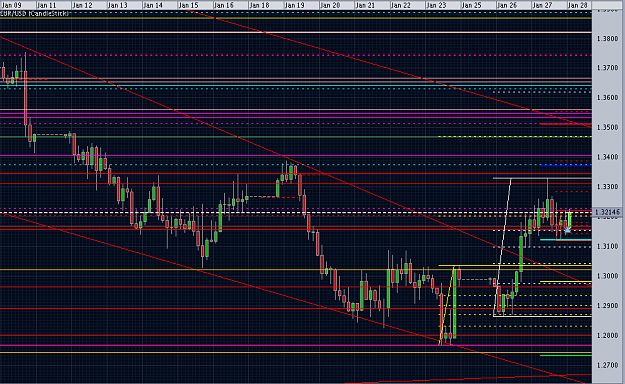Pick the 1.2800 price axis label
The height and width of the screenshot is (384, 625).
coord(608,336)
